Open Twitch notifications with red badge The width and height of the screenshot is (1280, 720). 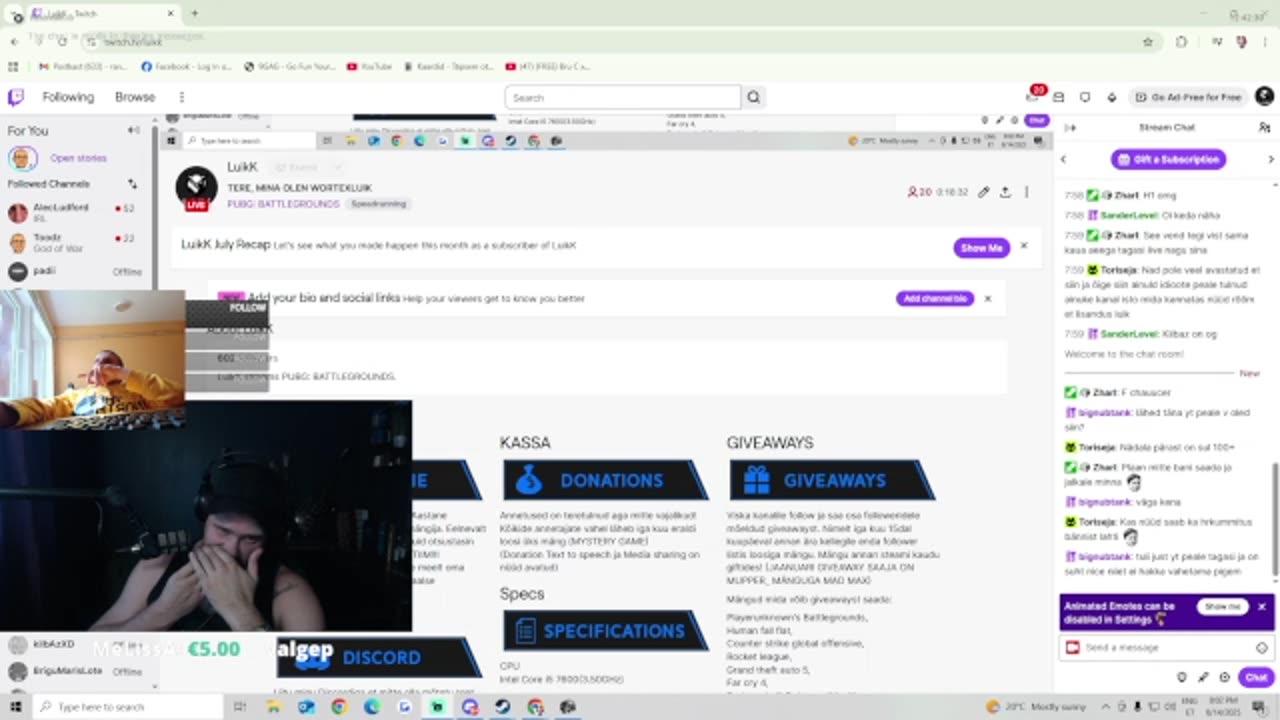tap(1033, 96)
